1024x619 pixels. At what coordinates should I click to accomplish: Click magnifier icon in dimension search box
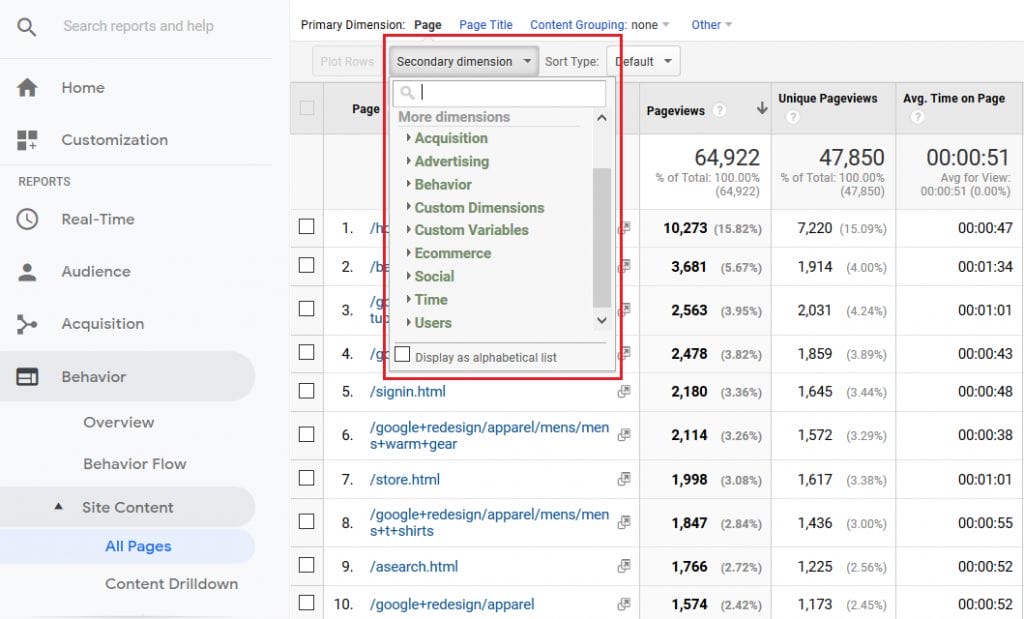[x=407, y=93]
